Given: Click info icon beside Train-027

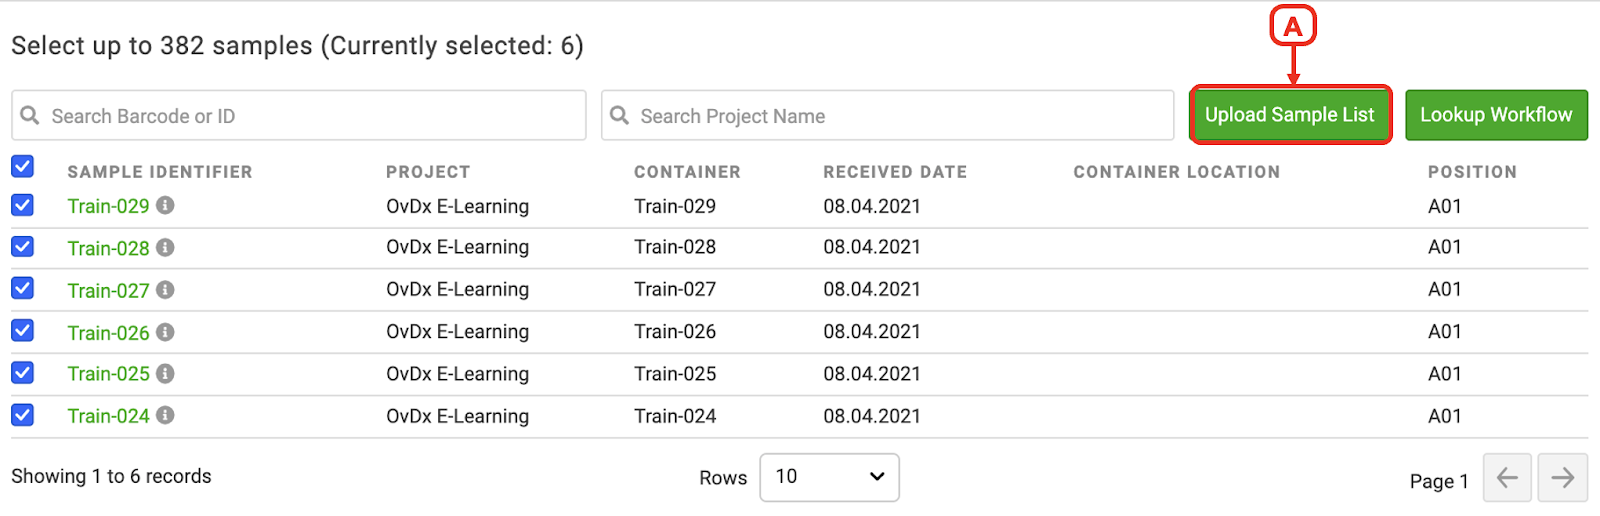Looking at the screenshot, I should pyautogui.click(x=165, y=289).
